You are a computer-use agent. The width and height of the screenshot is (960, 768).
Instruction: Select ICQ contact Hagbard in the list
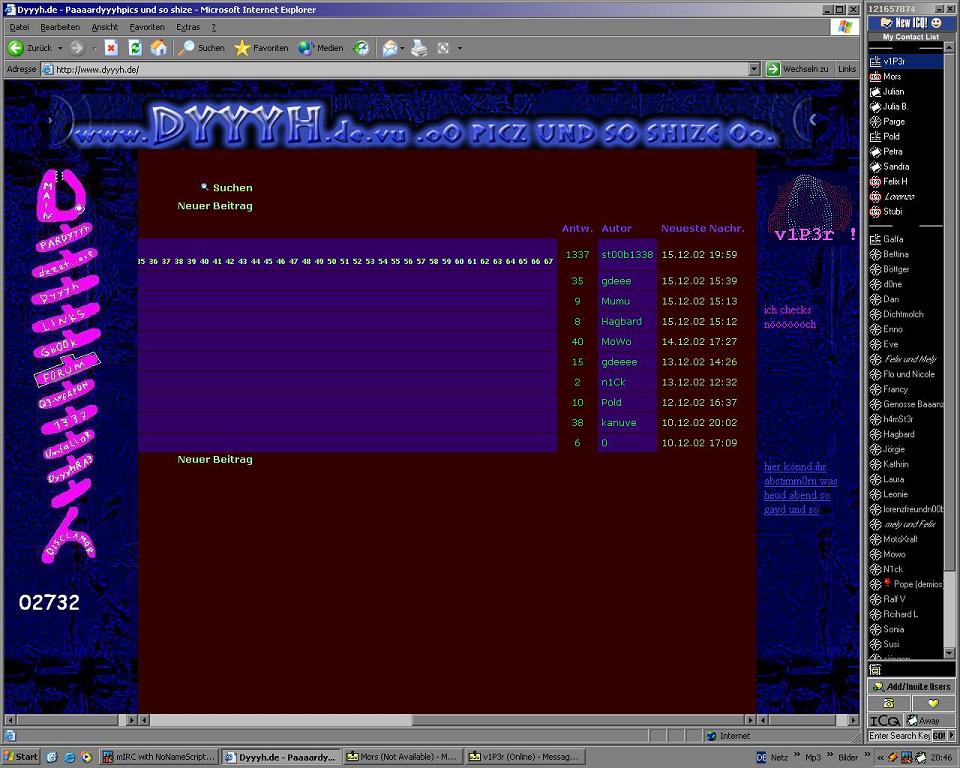tap(898, 434)
